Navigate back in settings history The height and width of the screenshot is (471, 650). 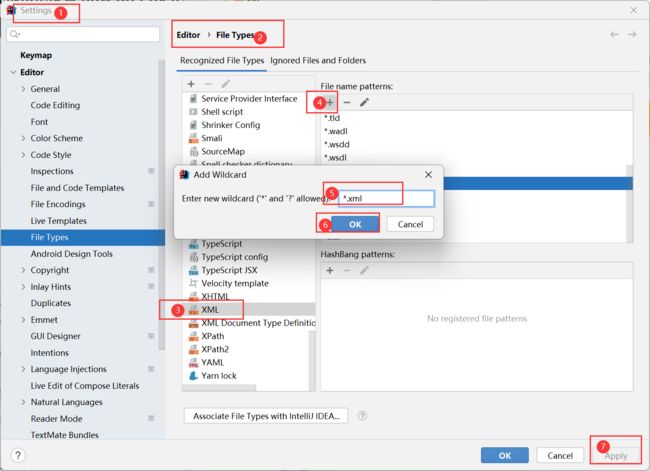[x=614, y=34]
